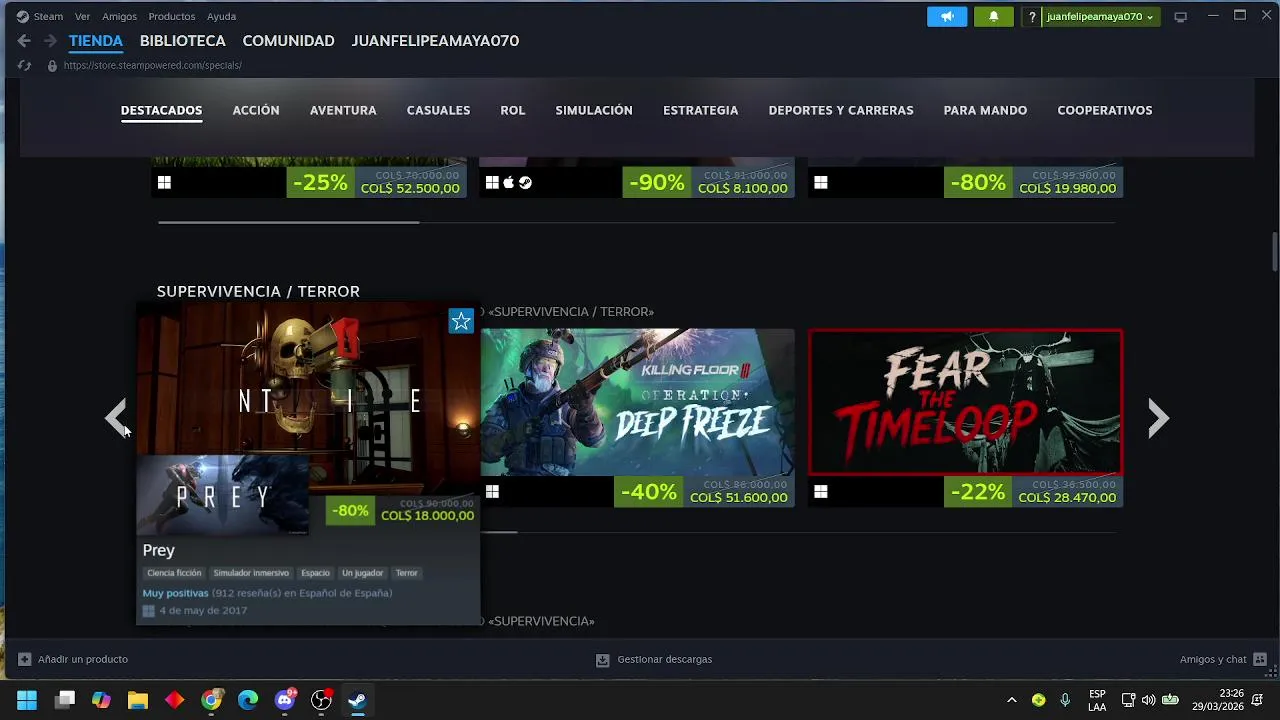This screenshot has width=1280, height=720.
Task: Open Google Chrome from the taskbar
Action: pyautogui.click(x=211, y=700)
